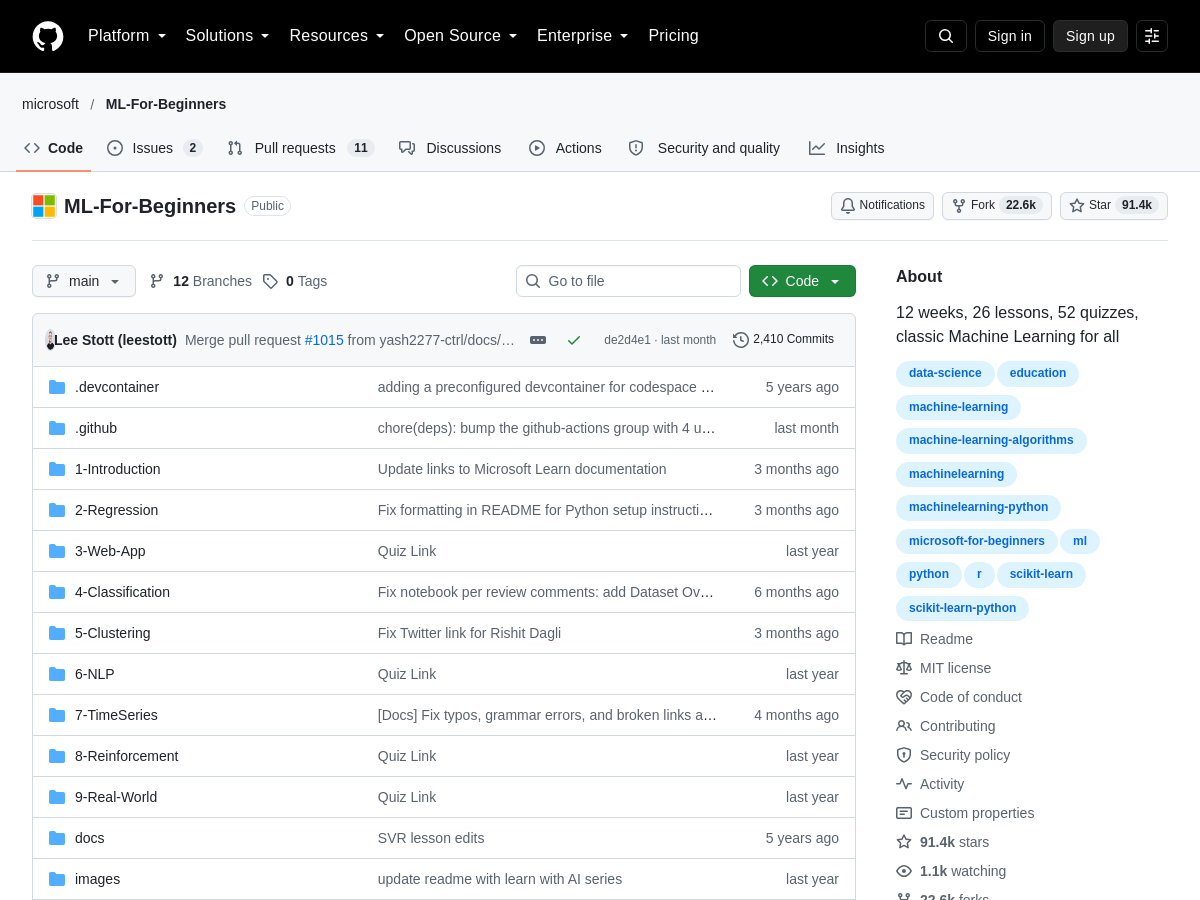This screenshot has height=900, width=1200.
Task: Click the Microsoft organization avatar logo
Action: (x=44, y=206)
